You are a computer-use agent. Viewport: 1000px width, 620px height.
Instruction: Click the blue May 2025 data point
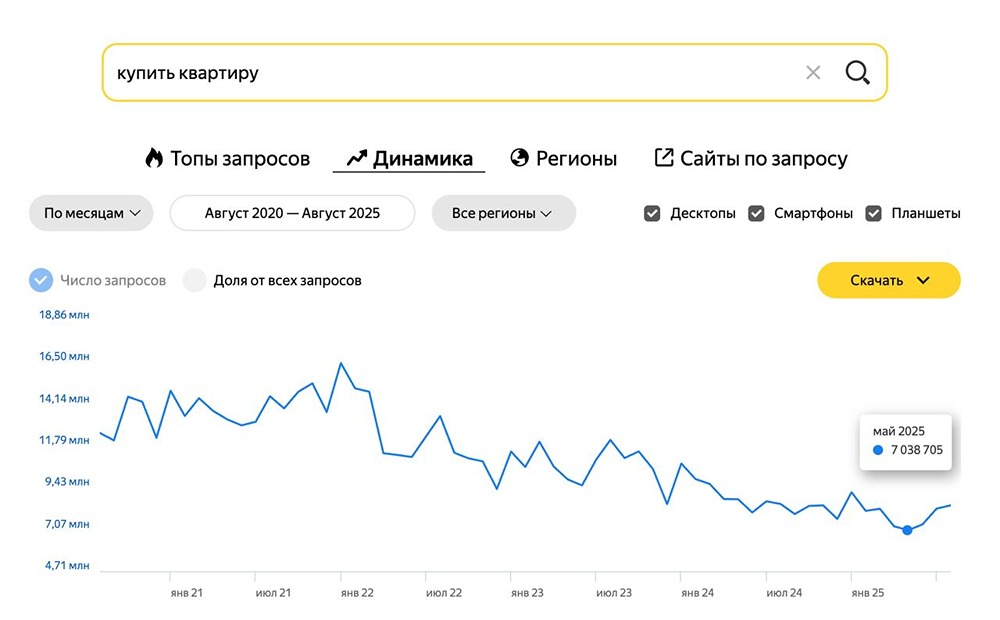(x=907, y=530)
